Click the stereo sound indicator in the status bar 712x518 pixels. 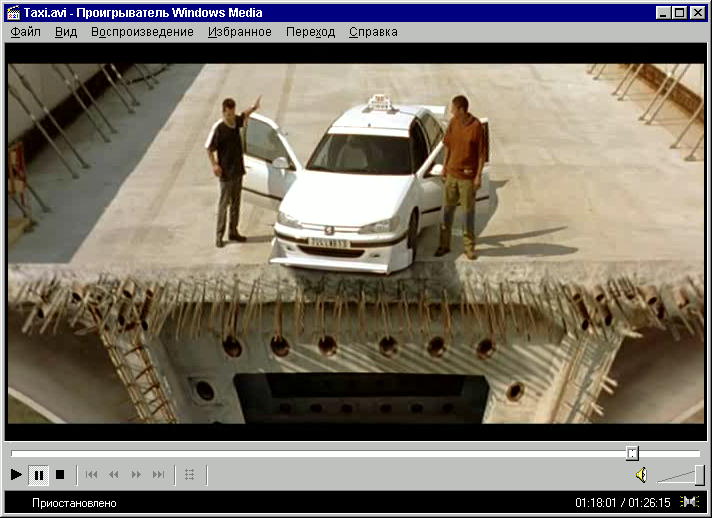tap(689, 502)
